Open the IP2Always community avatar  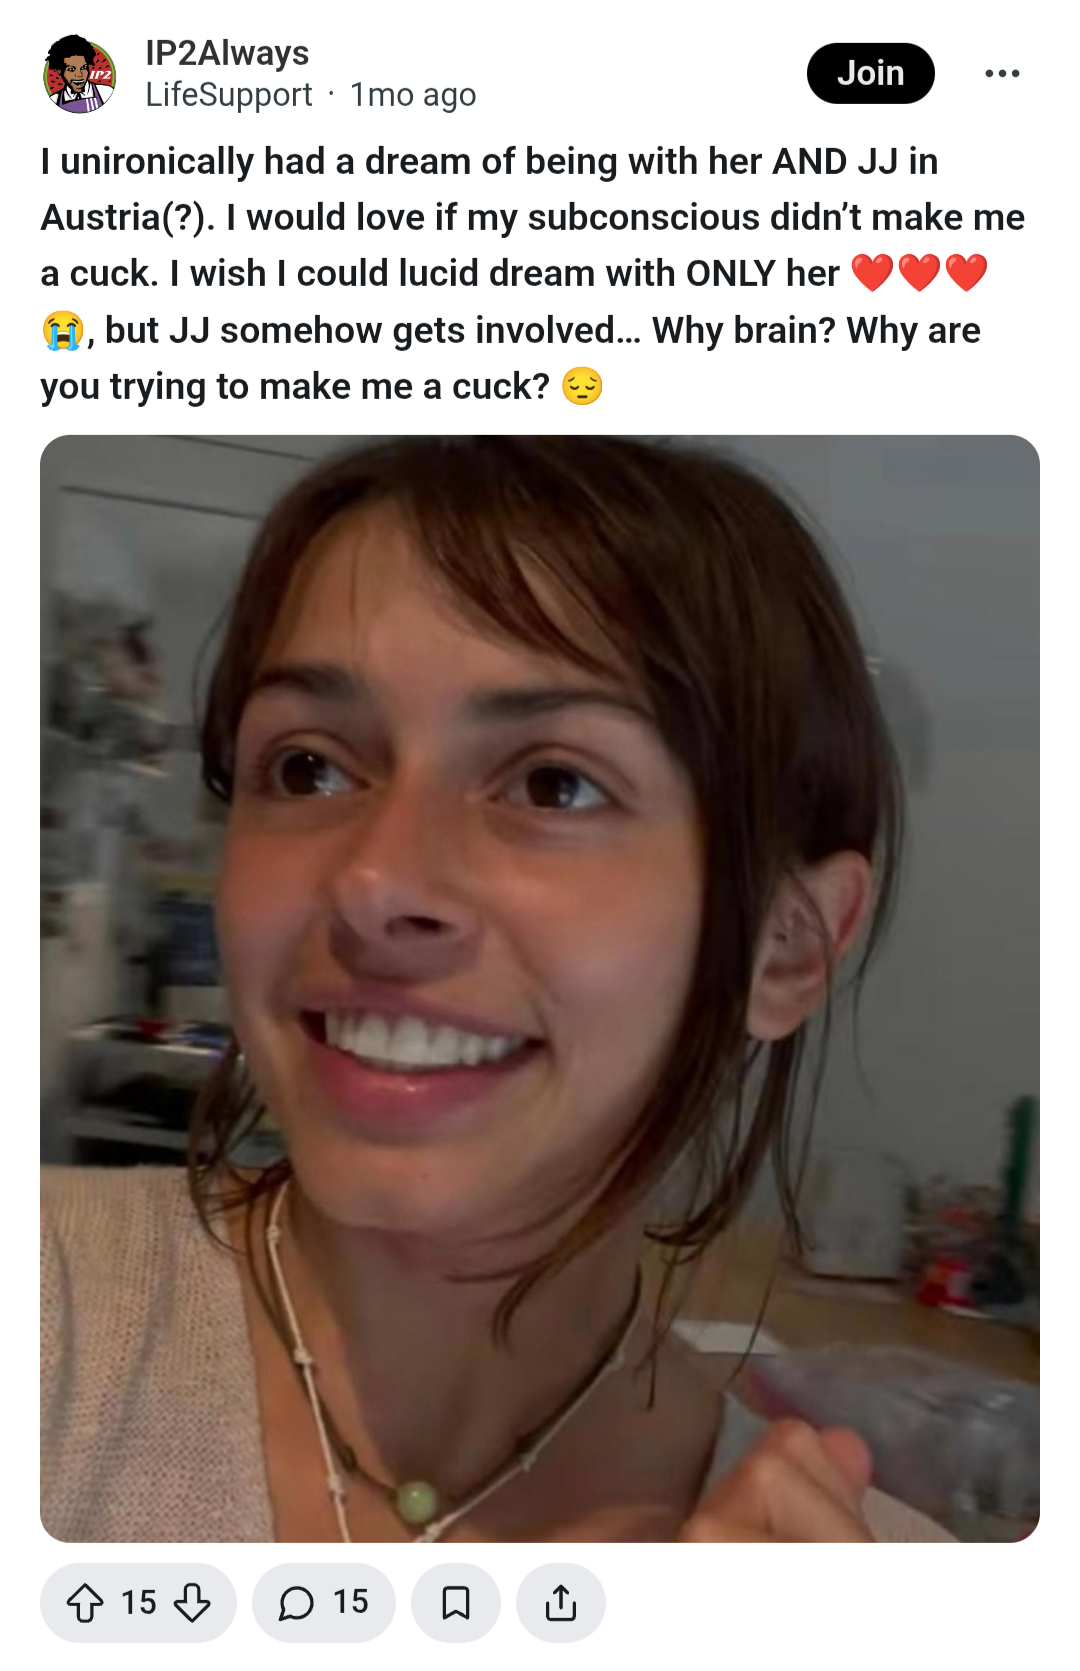point(79,74)
